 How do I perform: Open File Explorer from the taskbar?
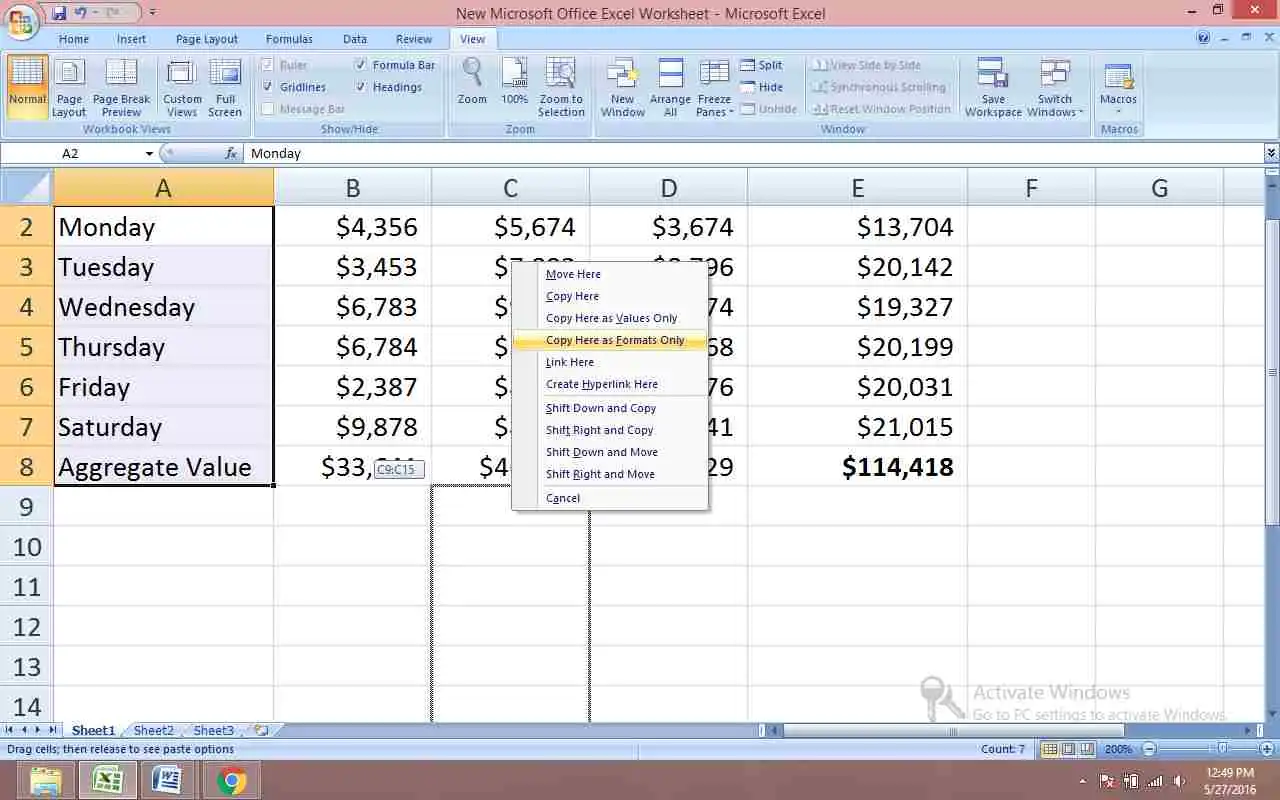[46, 780]
